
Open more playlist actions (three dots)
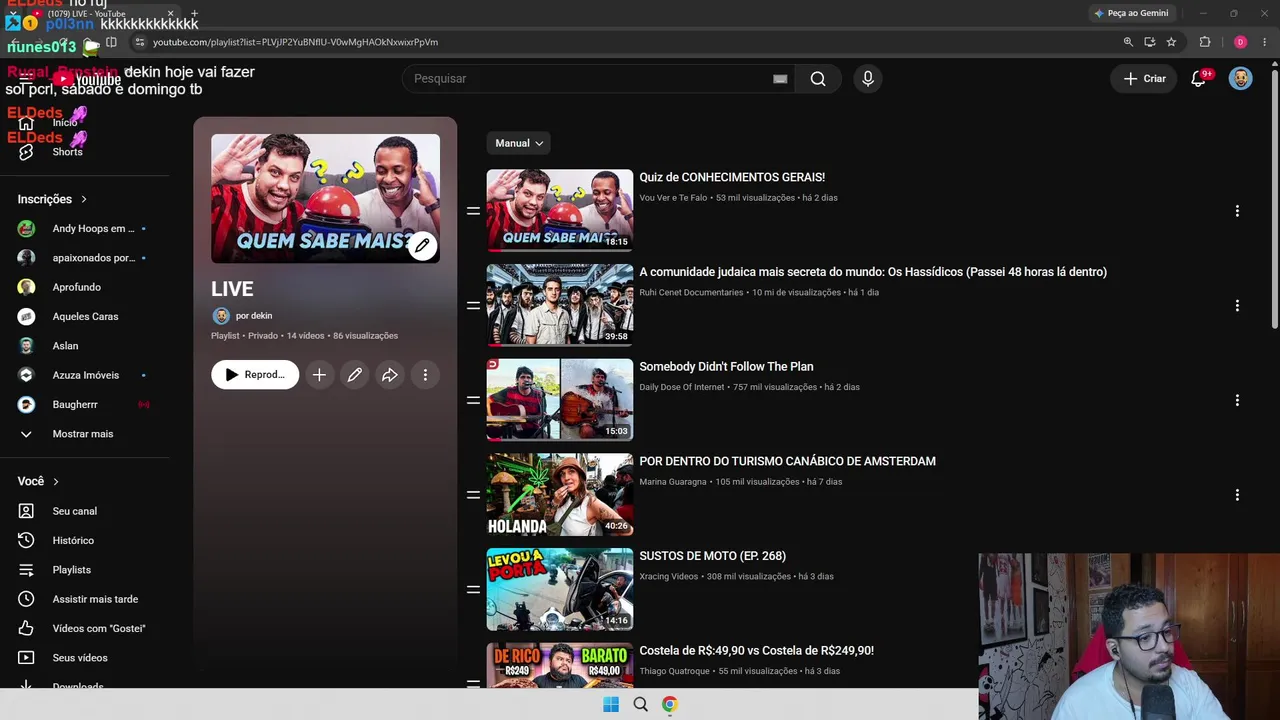[425, 375]
